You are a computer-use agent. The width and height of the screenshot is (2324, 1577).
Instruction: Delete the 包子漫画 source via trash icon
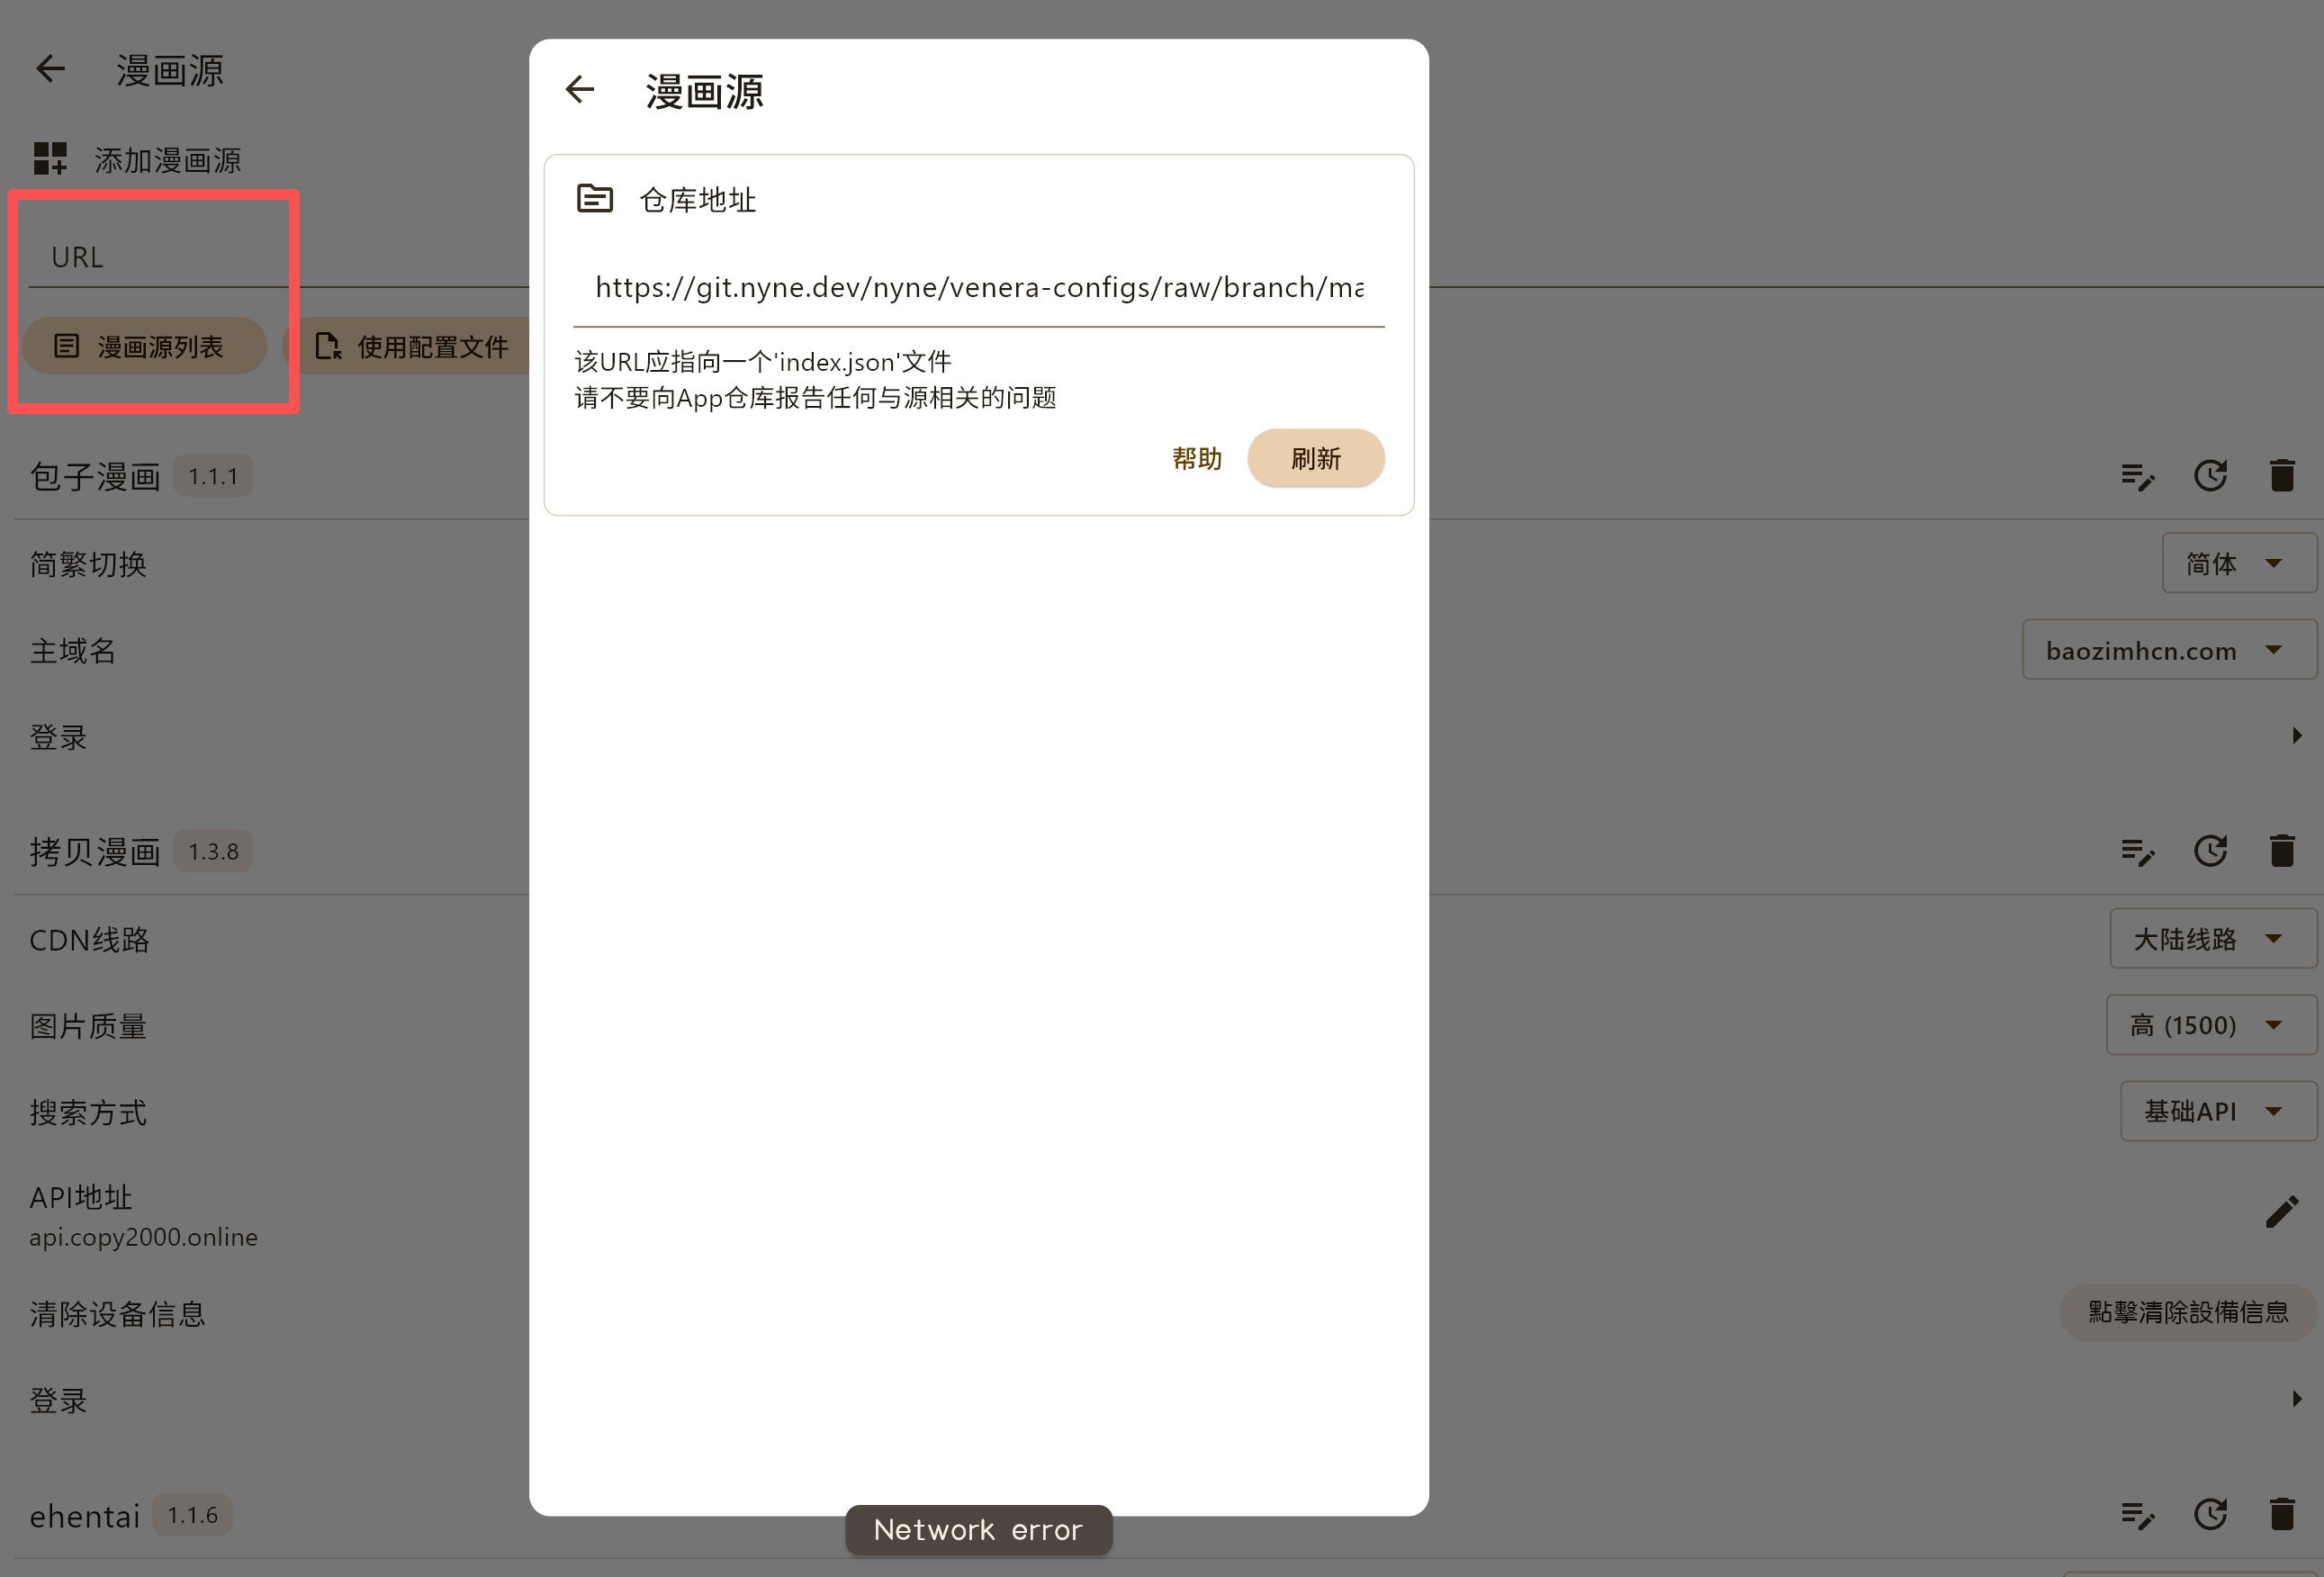pos(2282,476)
